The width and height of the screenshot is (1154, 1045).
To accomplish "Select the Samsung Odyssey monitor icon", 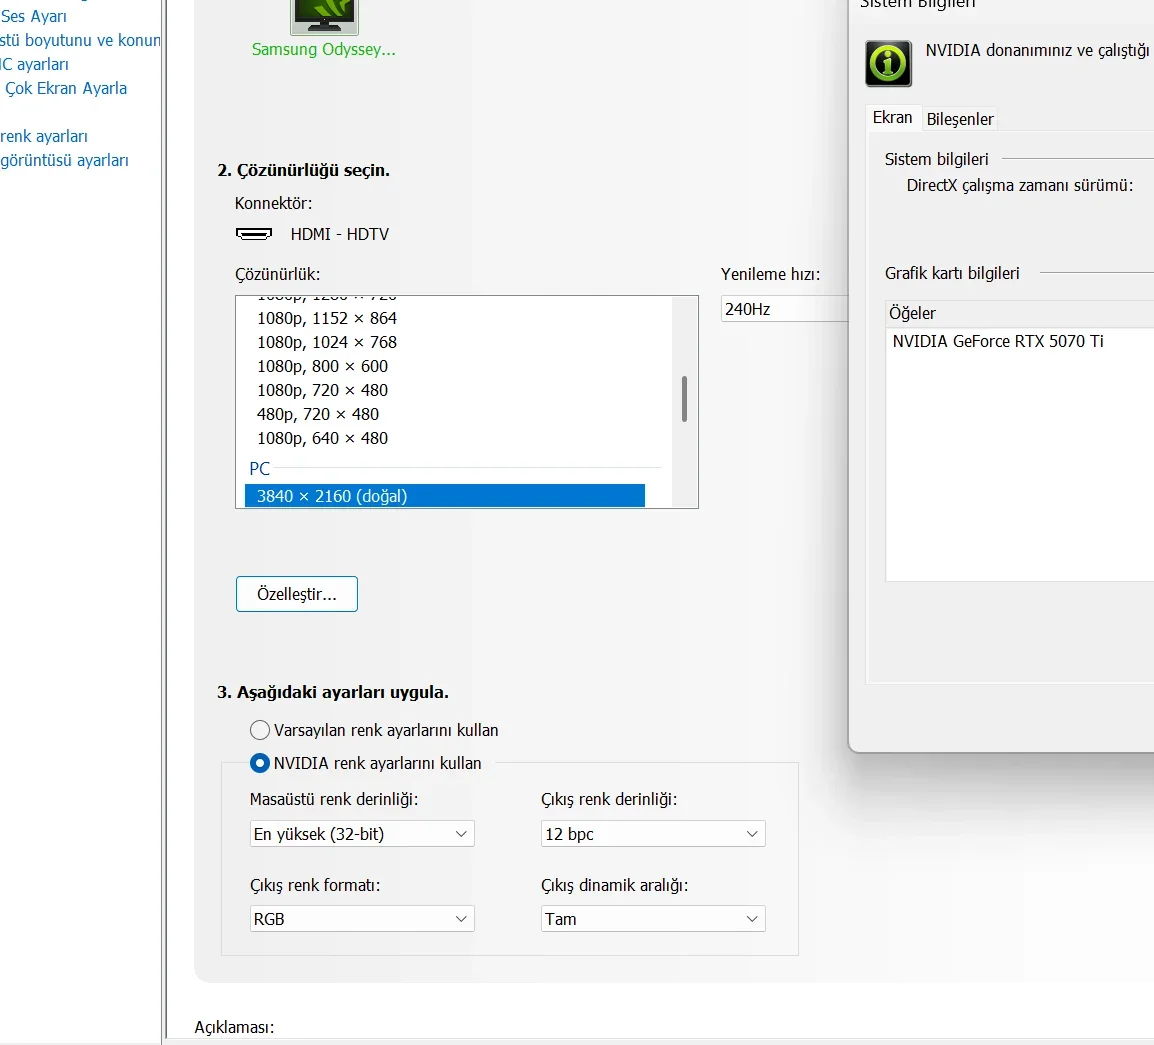I will (325, 16).
